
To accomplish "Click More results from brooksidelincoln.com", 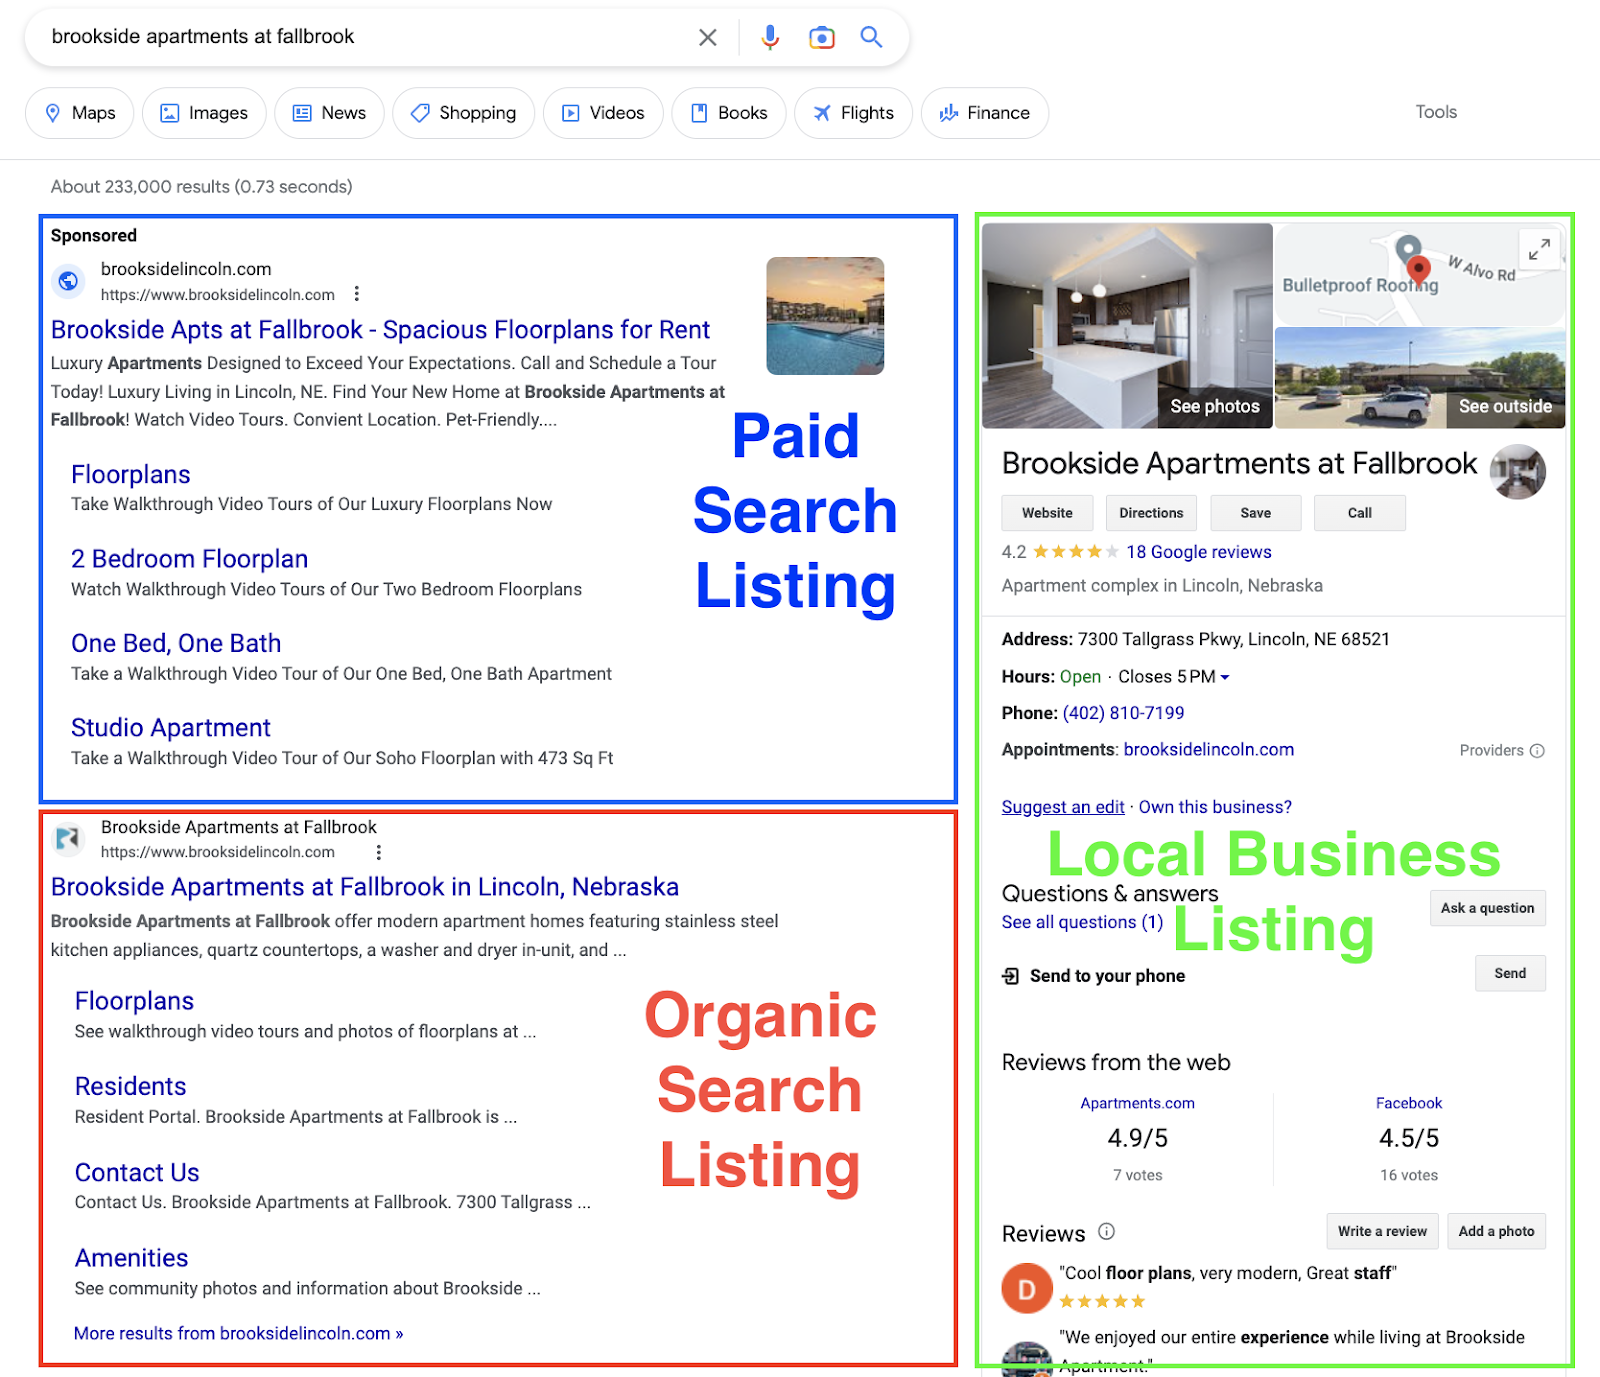I will [239, 1334].
